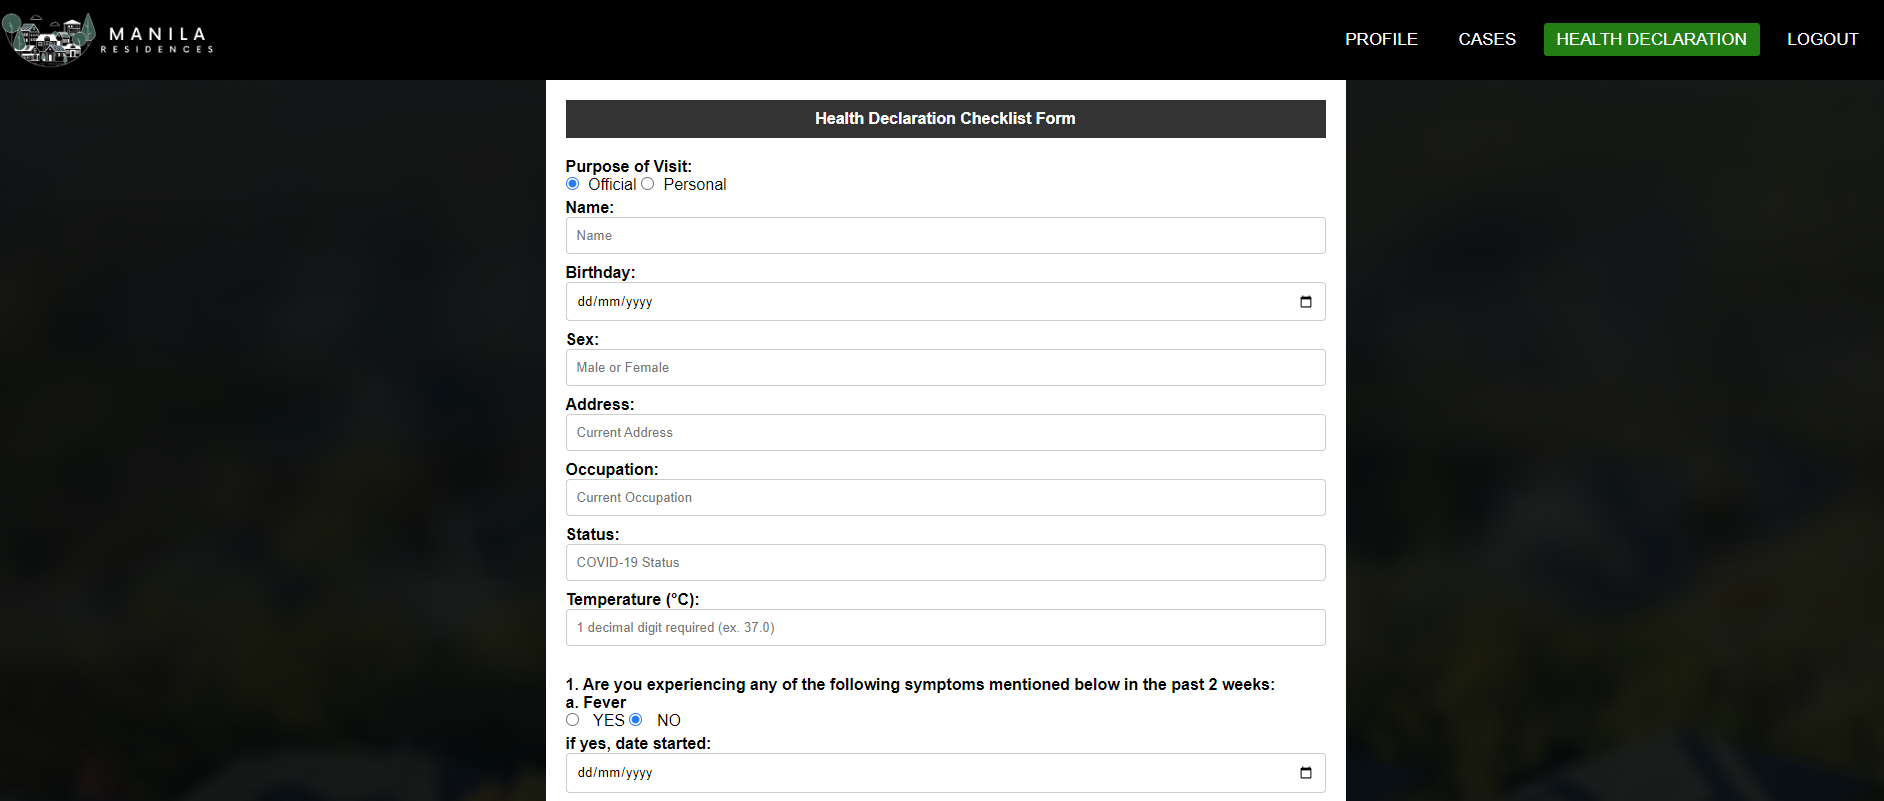Image resolution: width=1884 pixels, height=801 pixels.
Task: Choose YES for fever symptom
Action: coord(572,719)
